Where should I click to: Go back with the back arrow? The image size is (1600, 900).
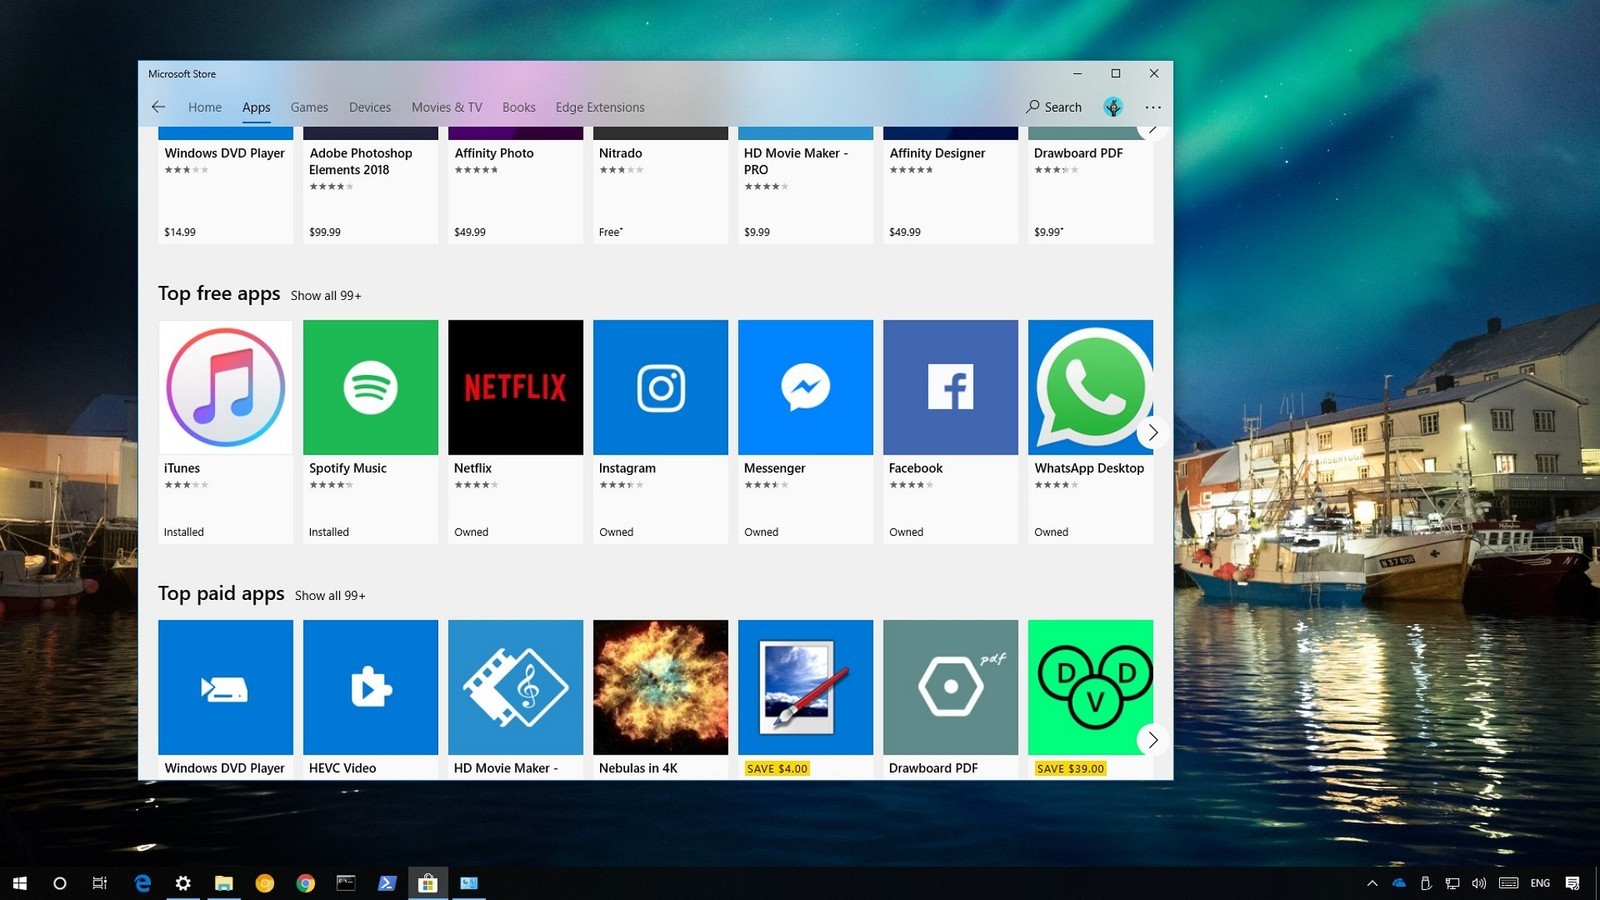(158, 107)
